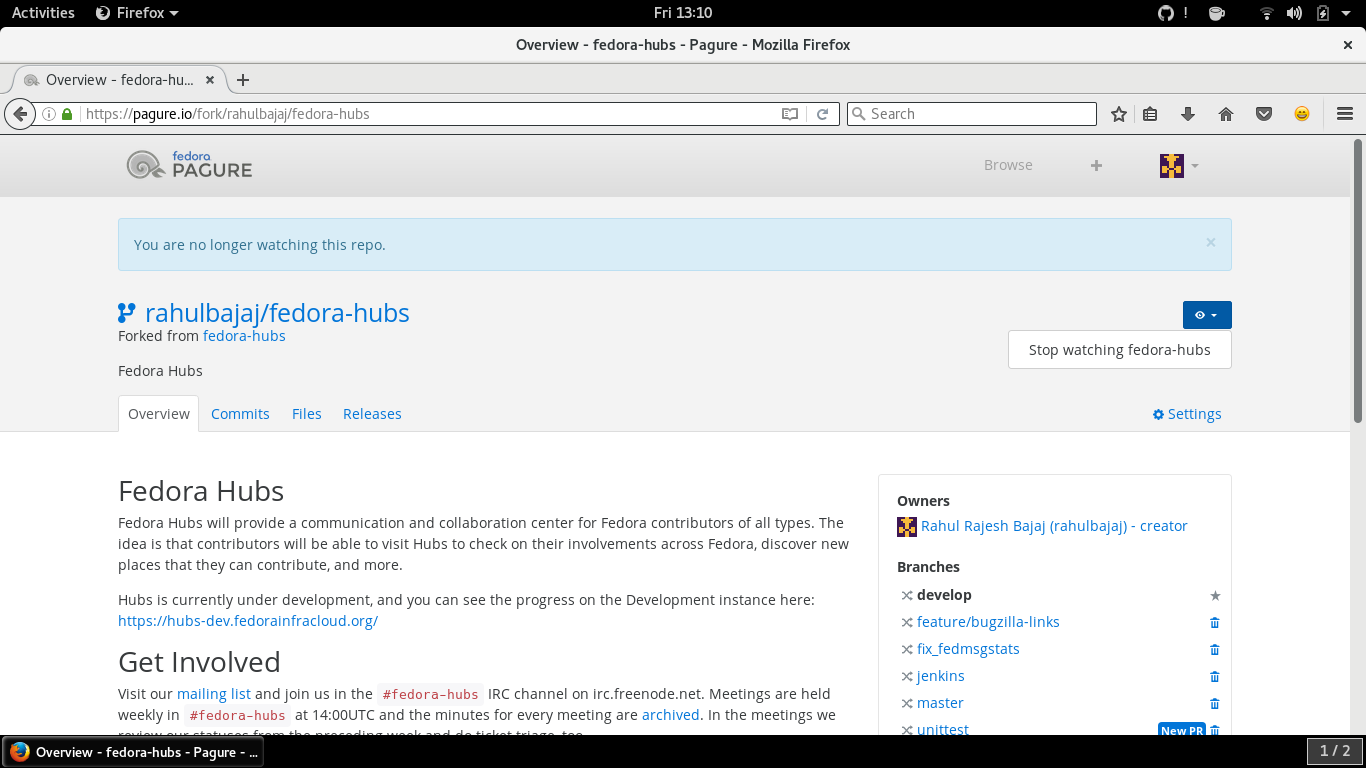This screenshot has height=768, width=1366.
Task: Open the hubs-dev.fedorainfracloud.org link
Action: coord(248,621)
